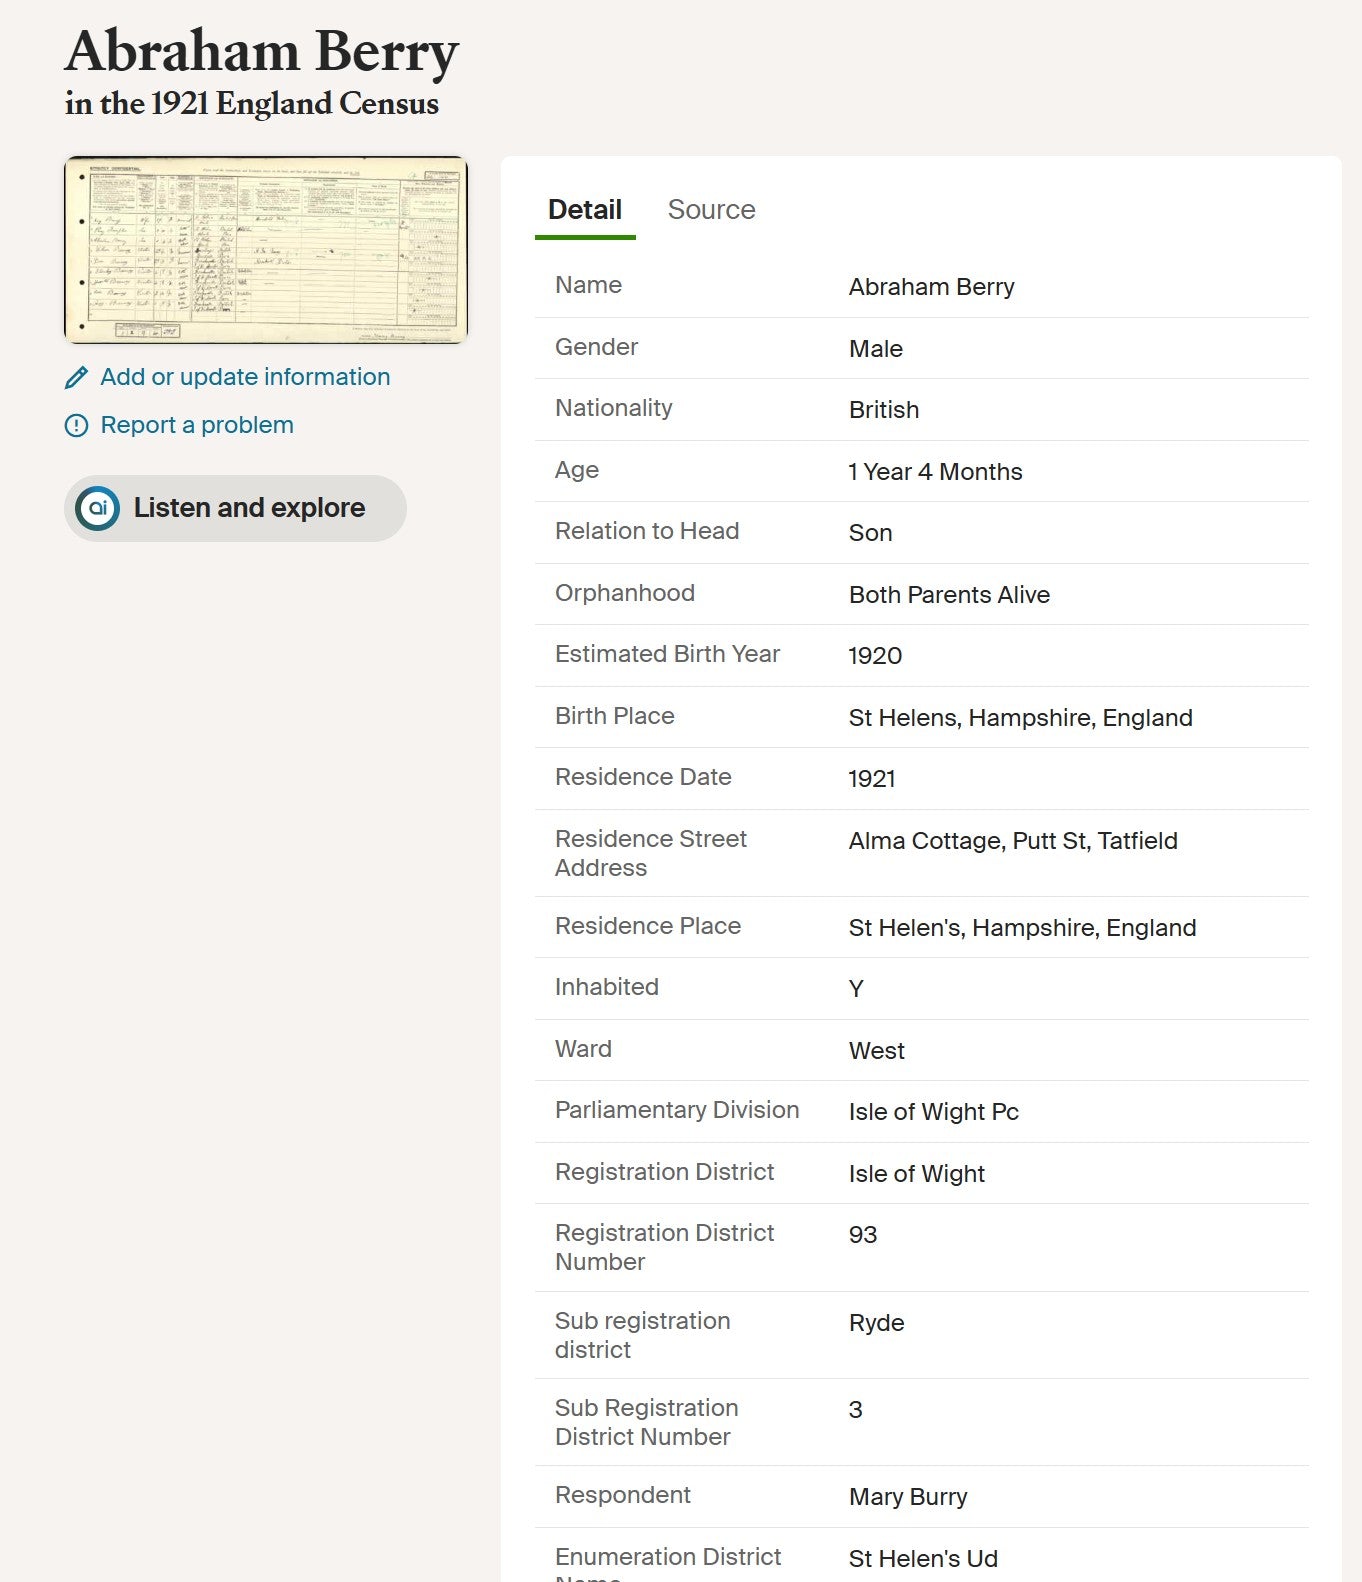Click the Abraham Berry page heading
The image size is (1362, 1582).
coord(262,51)
